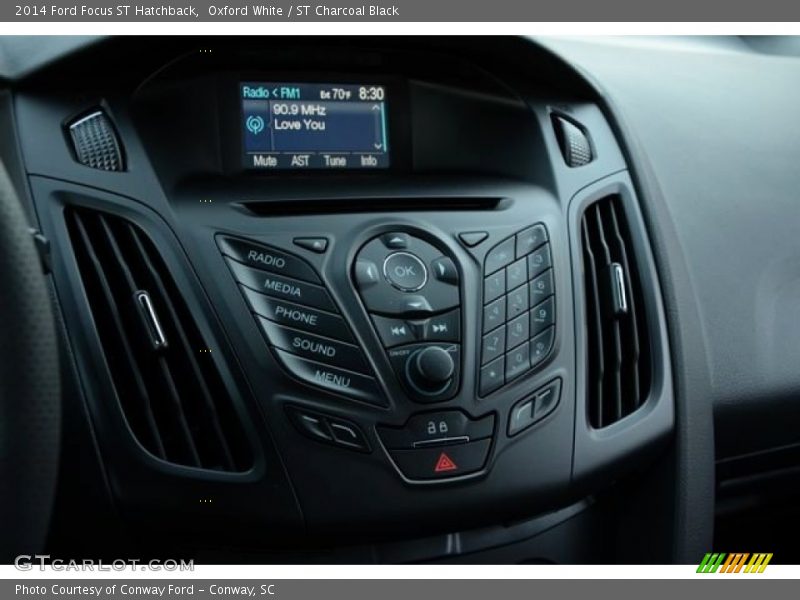
Task: Click the left air vent adjuster tab
Action: (151, 320)
